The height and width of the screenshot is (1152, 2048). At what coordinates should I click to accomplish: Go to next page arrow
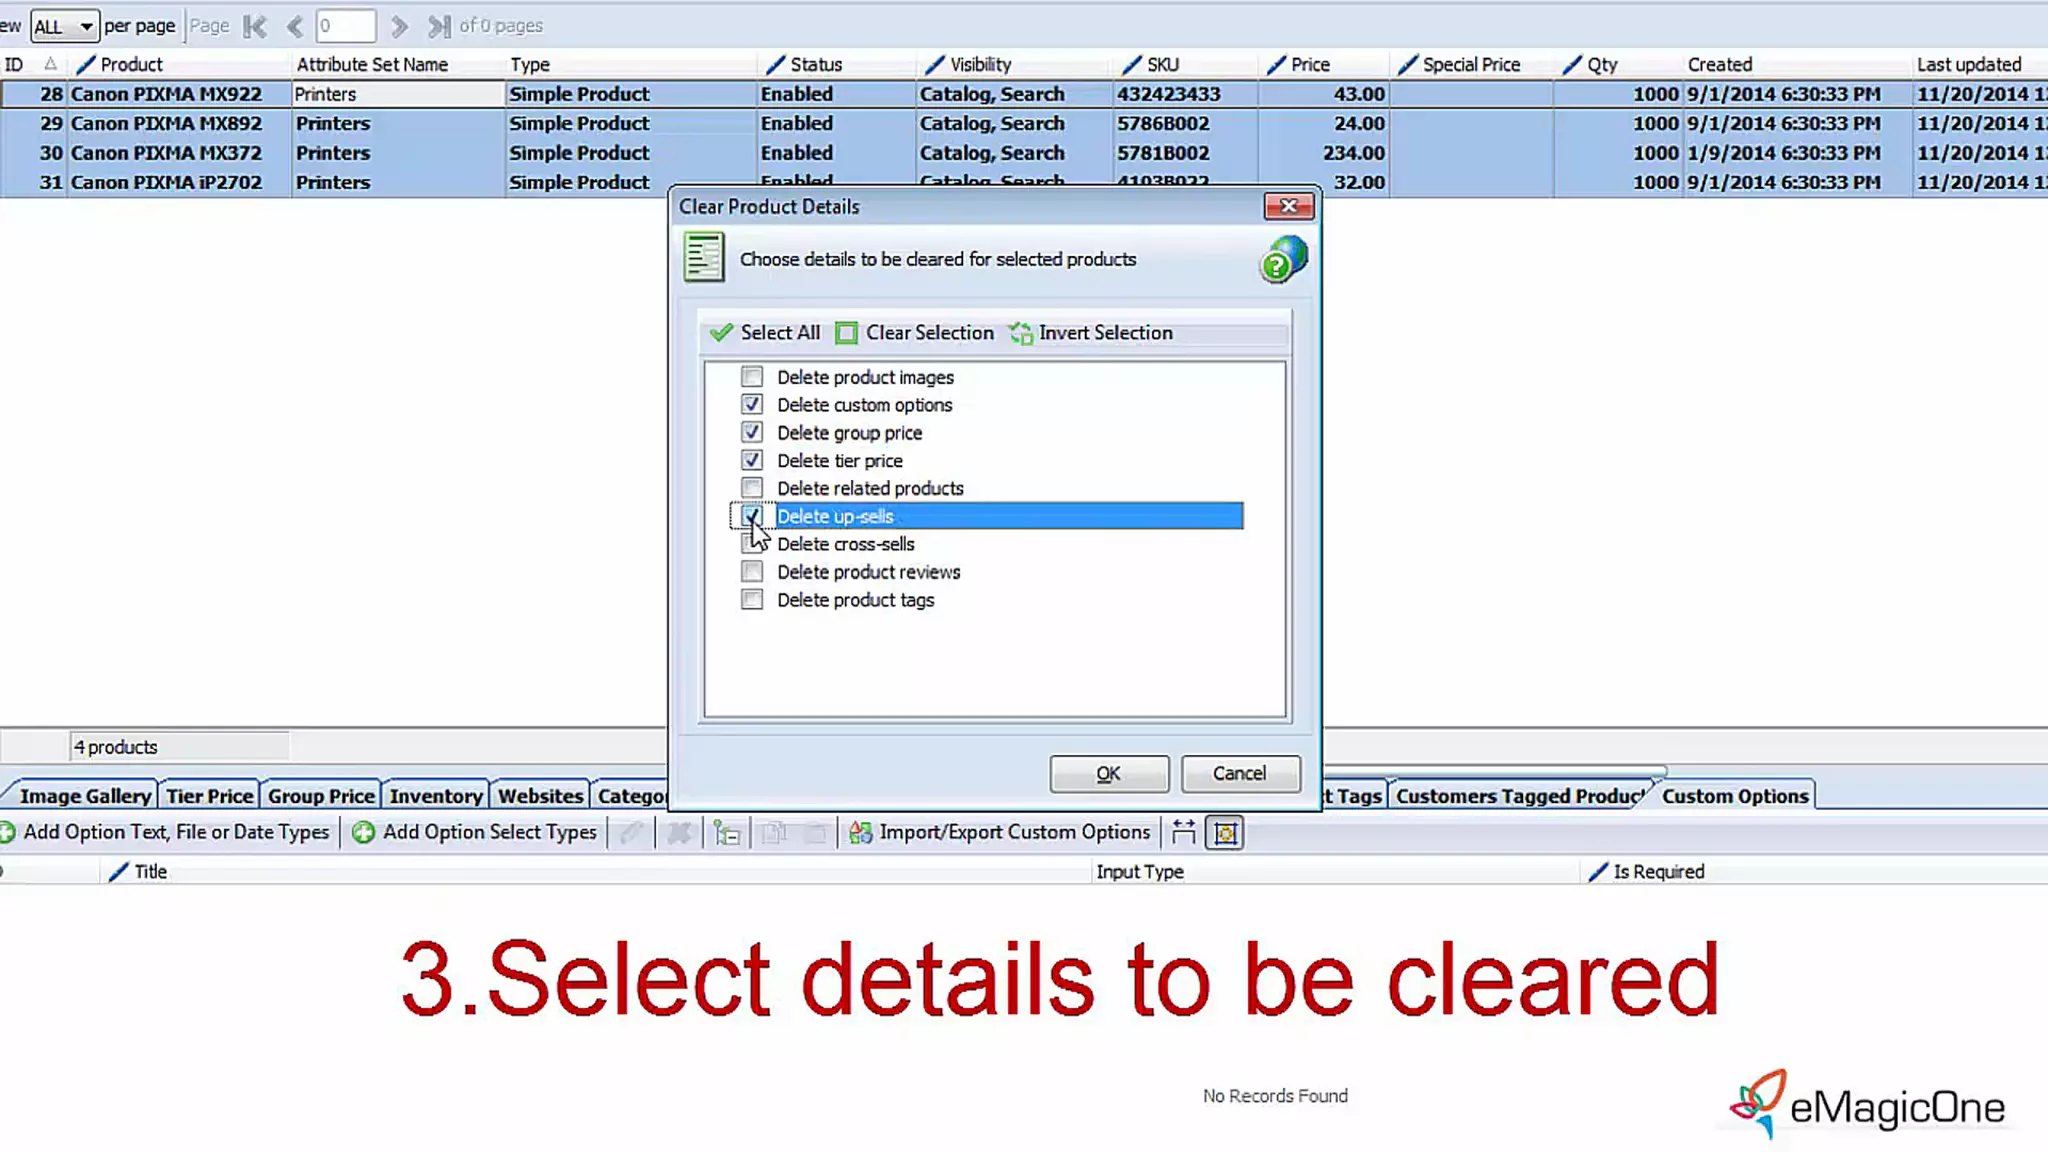coord(399,26)
